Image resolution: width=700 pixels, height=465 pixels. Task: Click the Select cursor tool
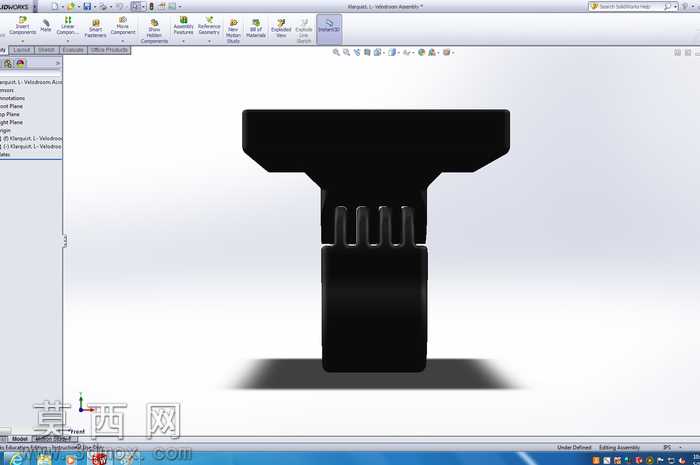tap(136, 6)
